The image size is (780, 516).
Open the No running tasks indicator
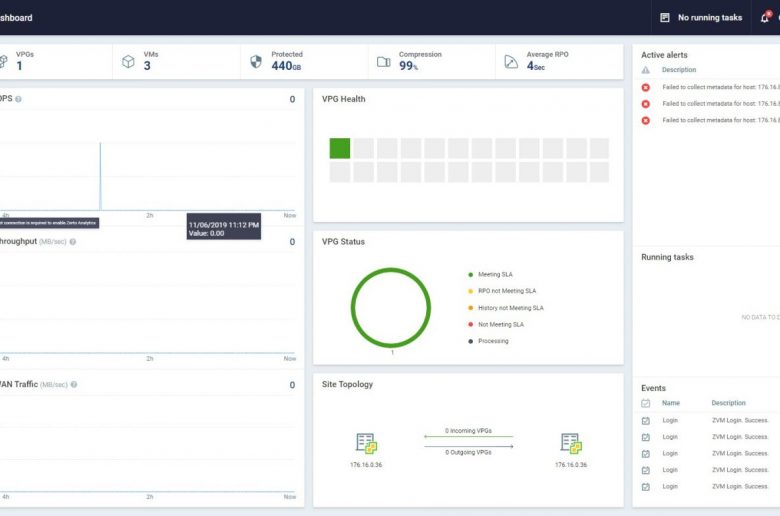[703, 17]
